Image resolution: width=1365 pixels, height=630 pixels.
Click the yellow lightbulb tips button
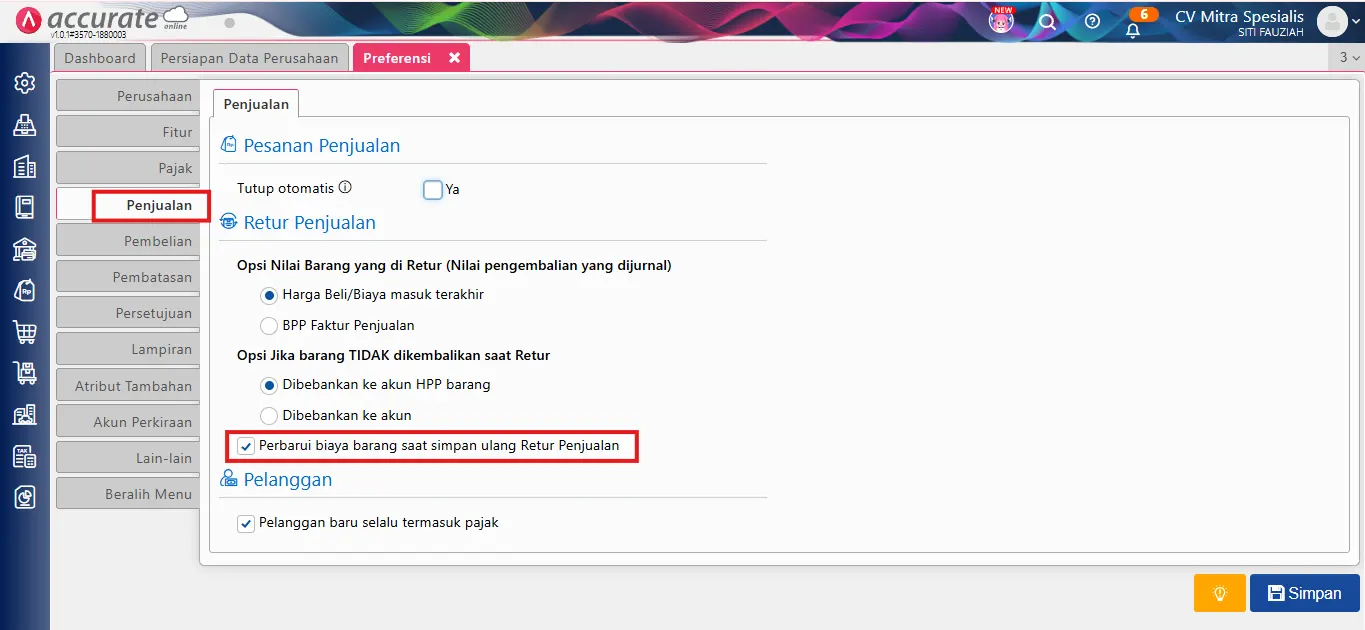pyautogui.click(x=1219, y=593)
